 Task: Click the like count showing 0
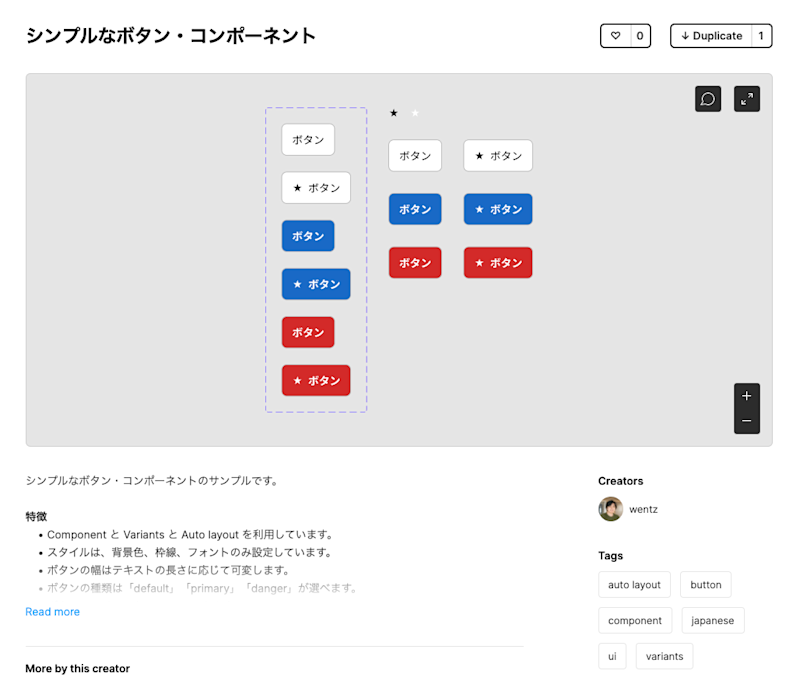pos(640,36)
